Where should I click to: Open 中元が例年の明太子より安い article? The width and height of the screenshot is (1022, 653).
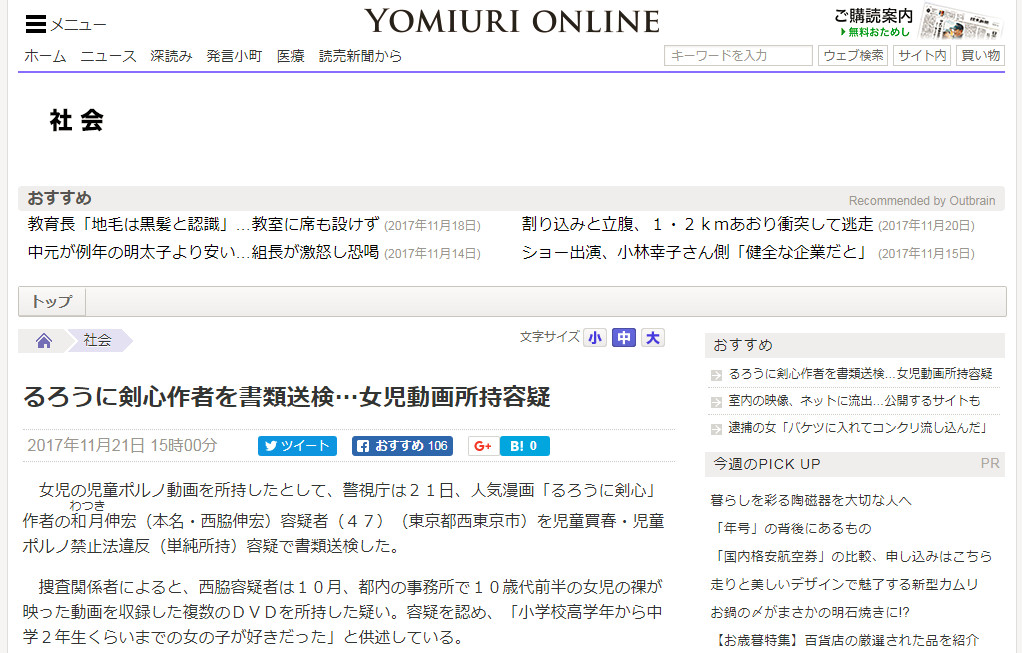(203, 252)
